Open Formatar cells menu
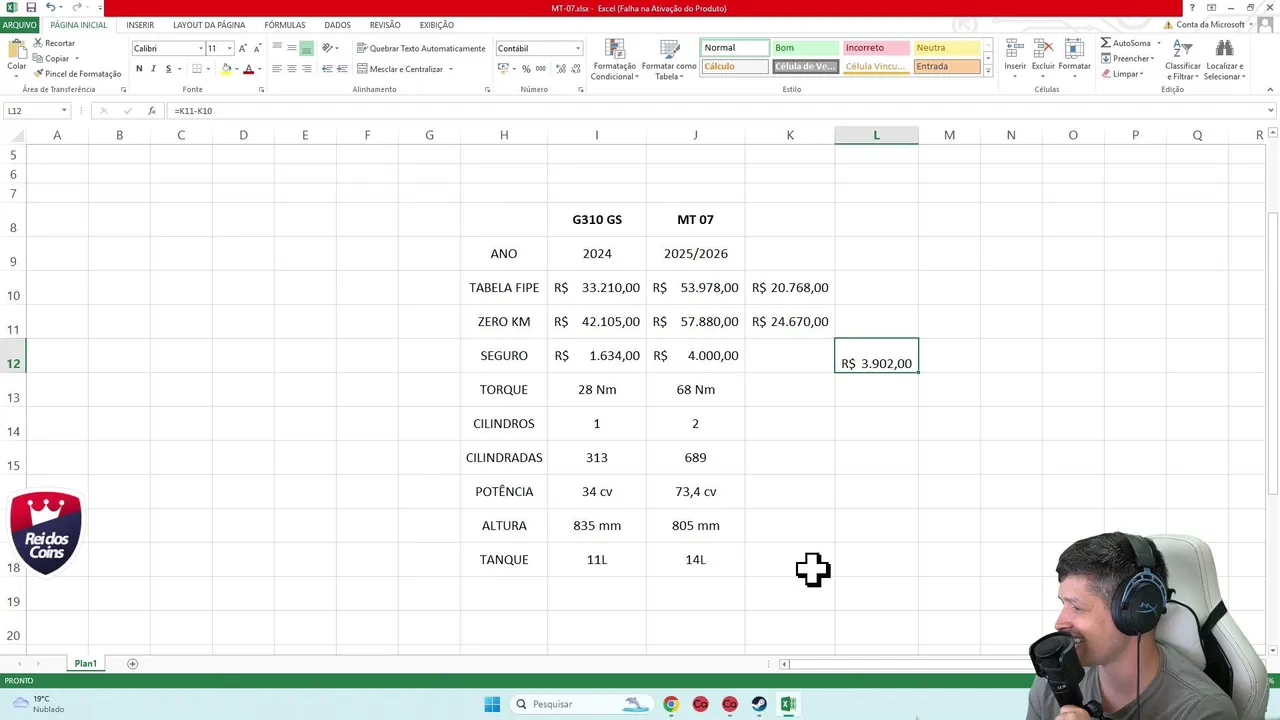The height and width of the screenshot is (720, 1280). [x=1074, y=58]
